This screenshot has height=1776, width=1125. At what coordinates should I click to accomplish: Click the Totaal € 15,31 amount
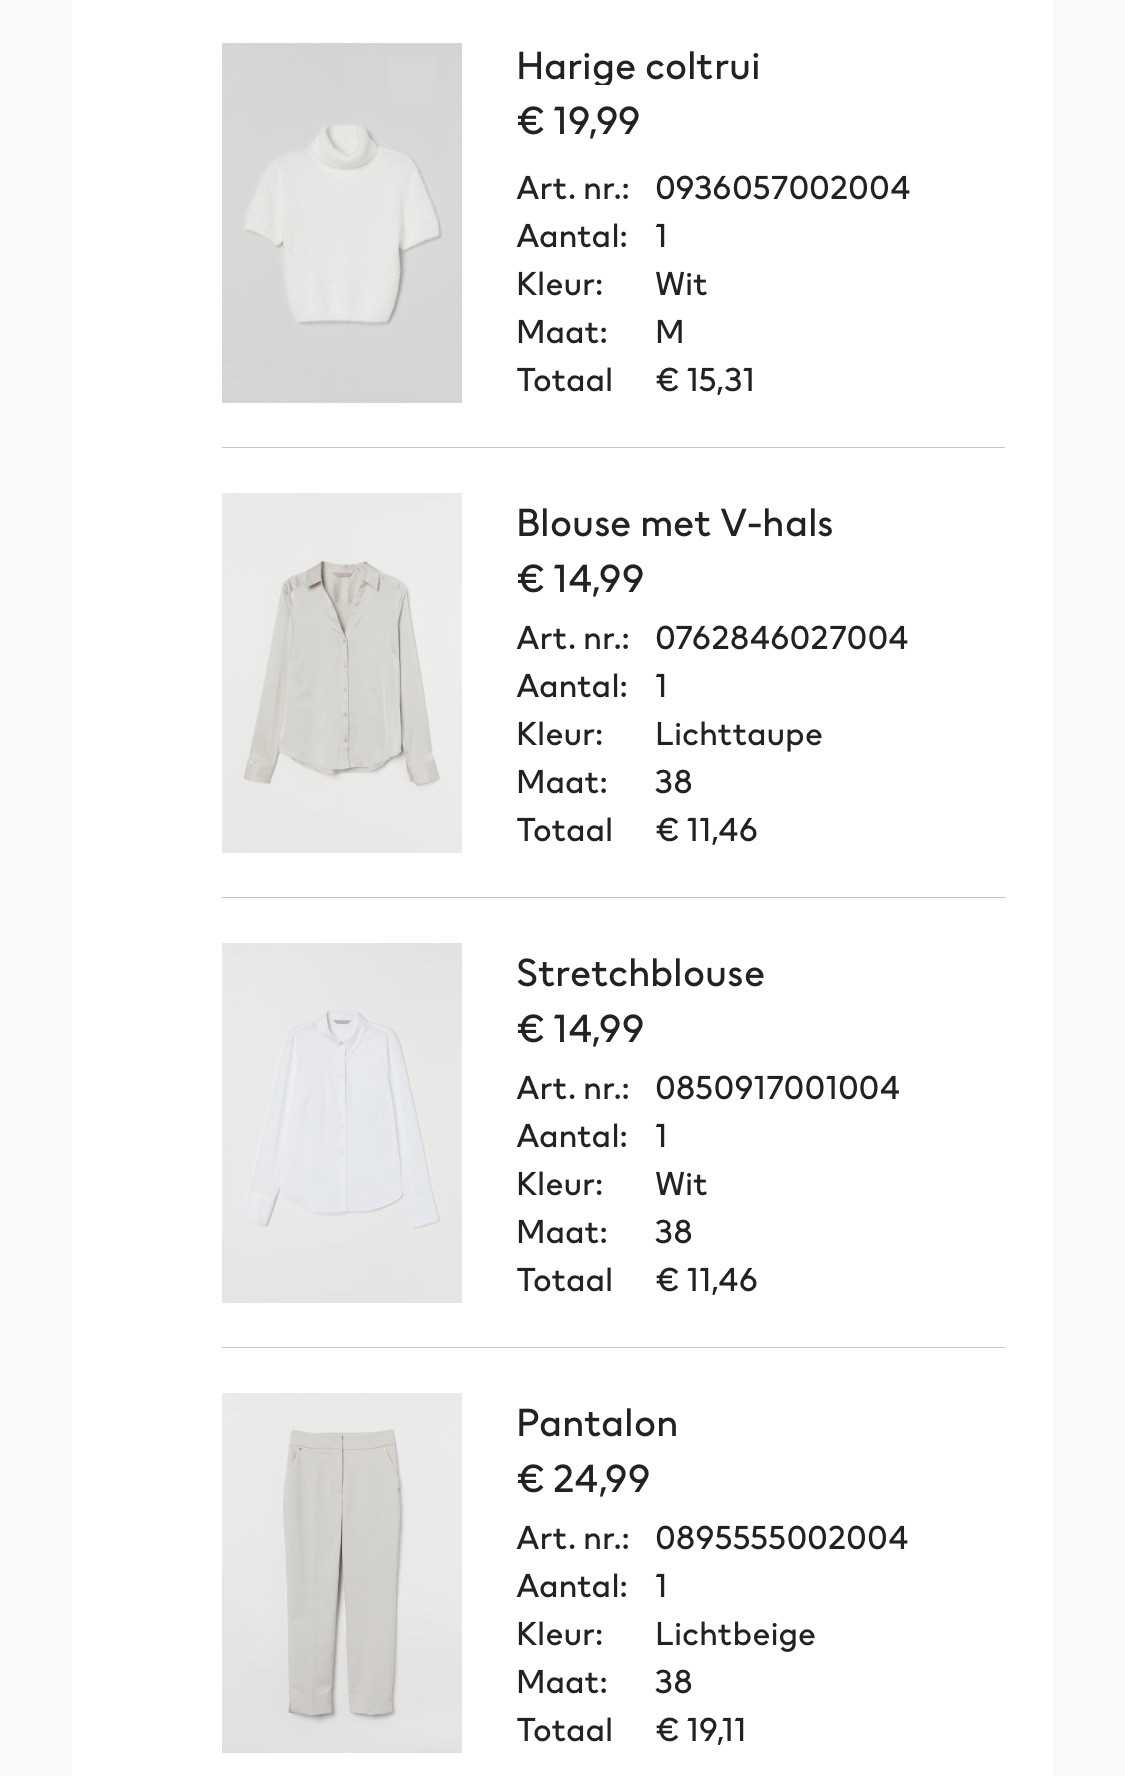[705, 380]
